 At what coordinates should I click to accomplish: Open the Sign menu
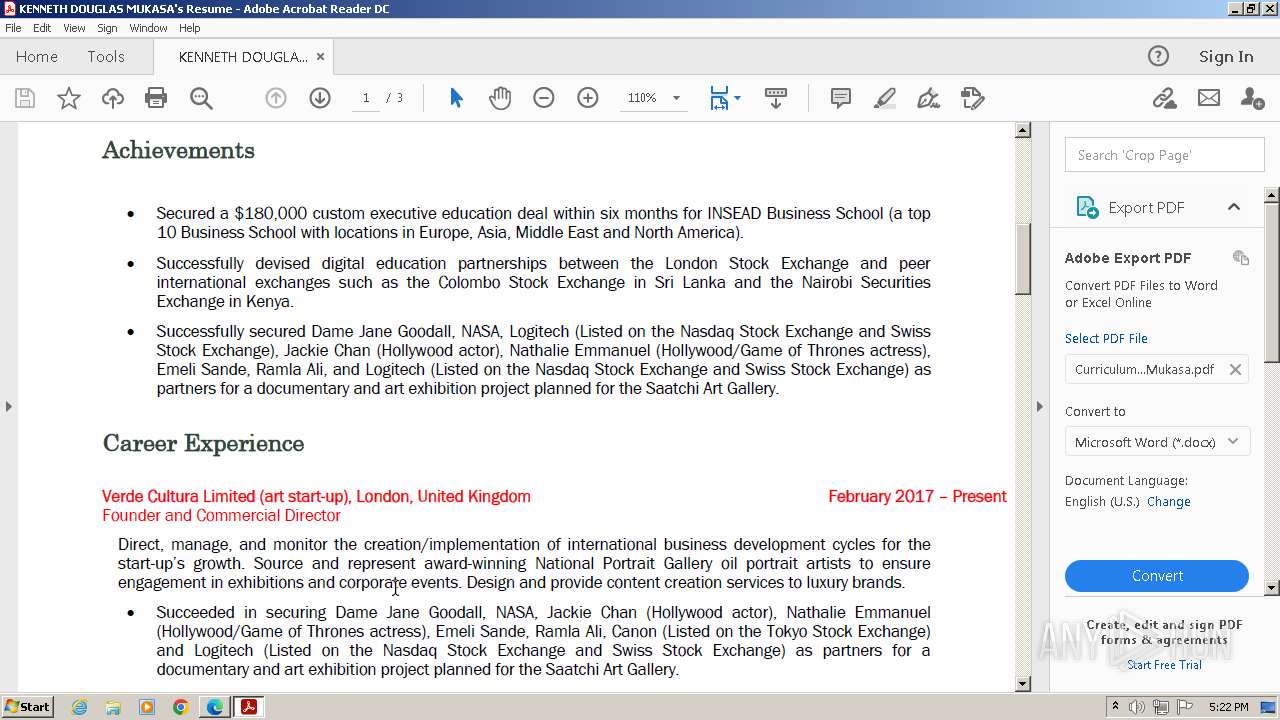click(107, 28)
